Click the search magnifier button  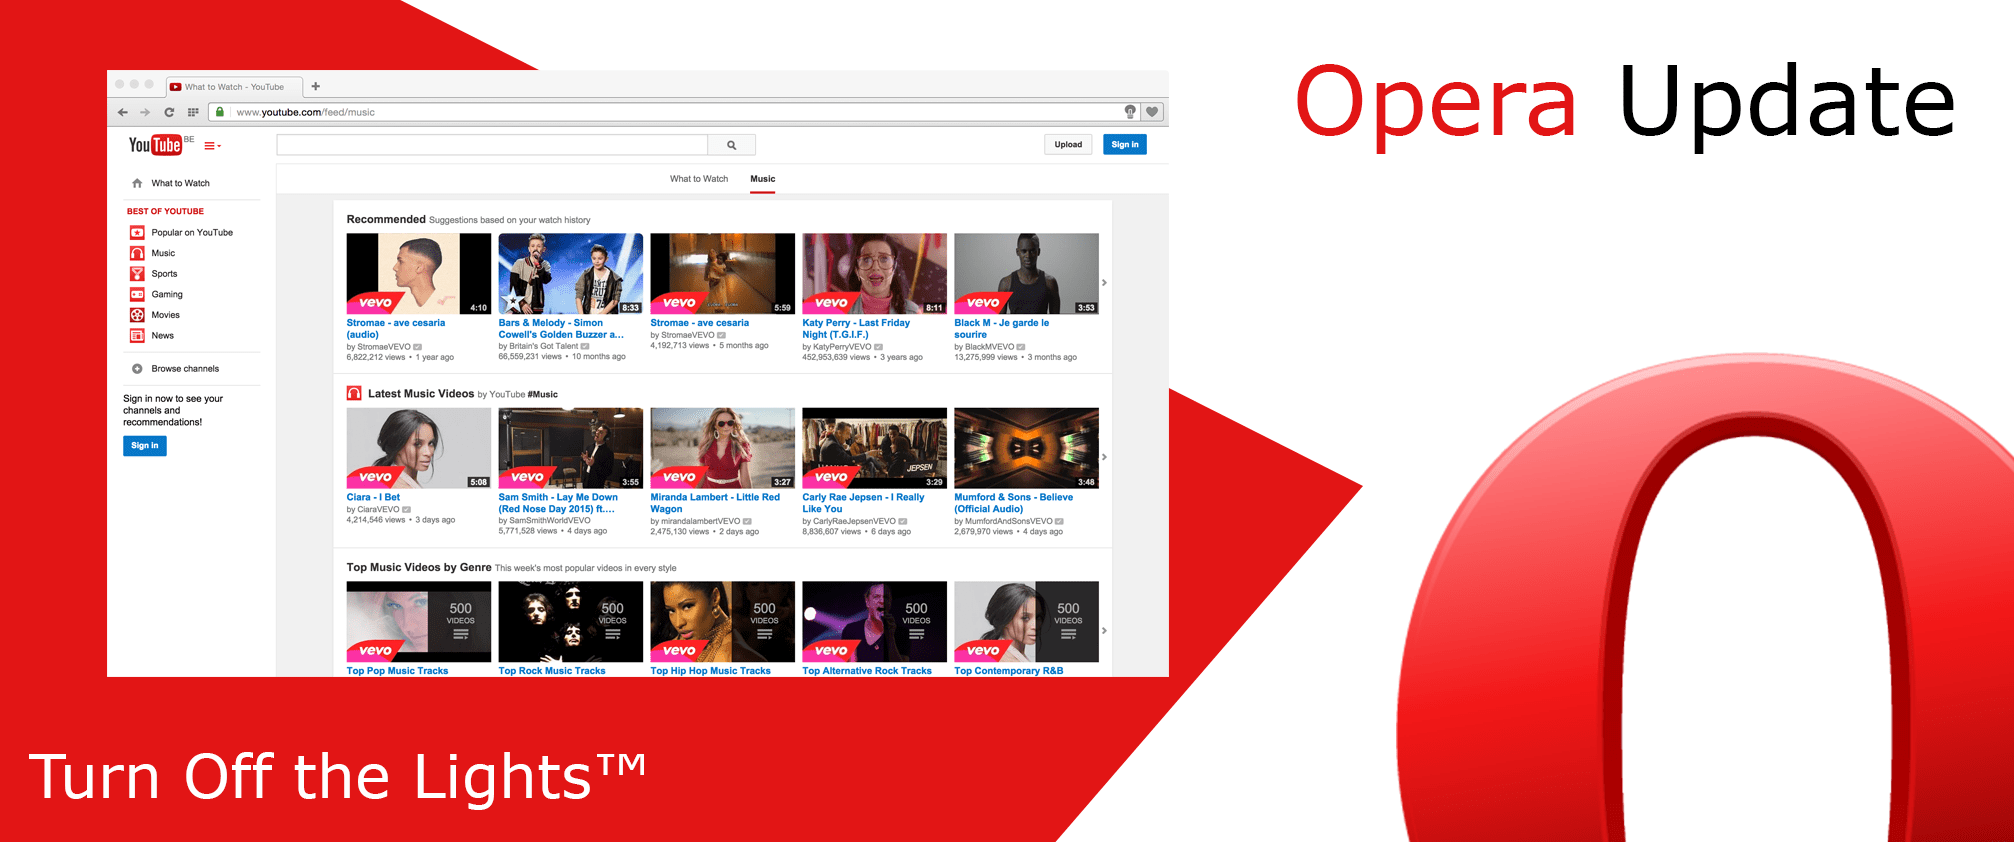(x=732, y=145)
